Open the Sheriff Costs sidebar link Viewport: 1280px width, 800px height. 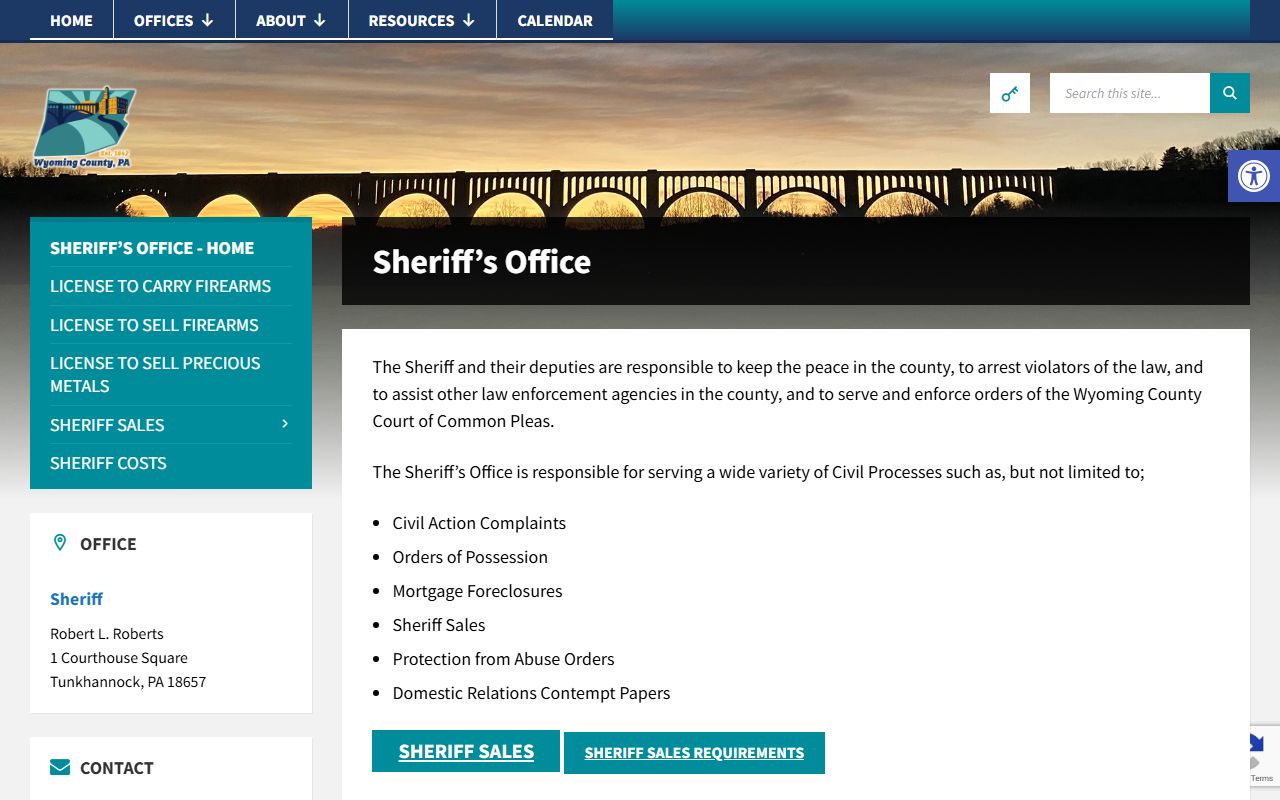(x=108, y=463)
